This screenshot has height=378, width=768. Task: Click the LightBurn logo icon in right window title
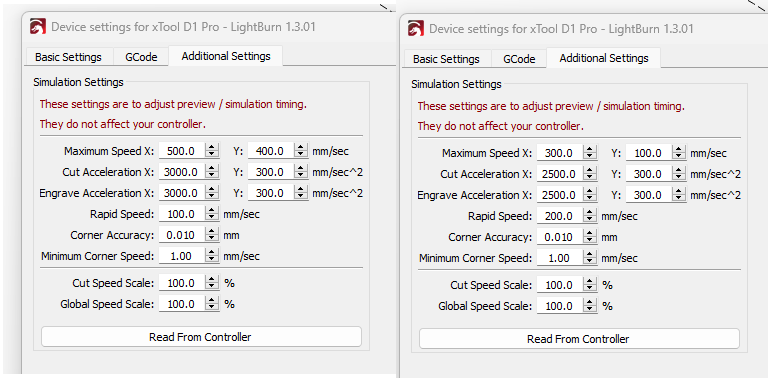pyautogui.click(x=416, y=29)
